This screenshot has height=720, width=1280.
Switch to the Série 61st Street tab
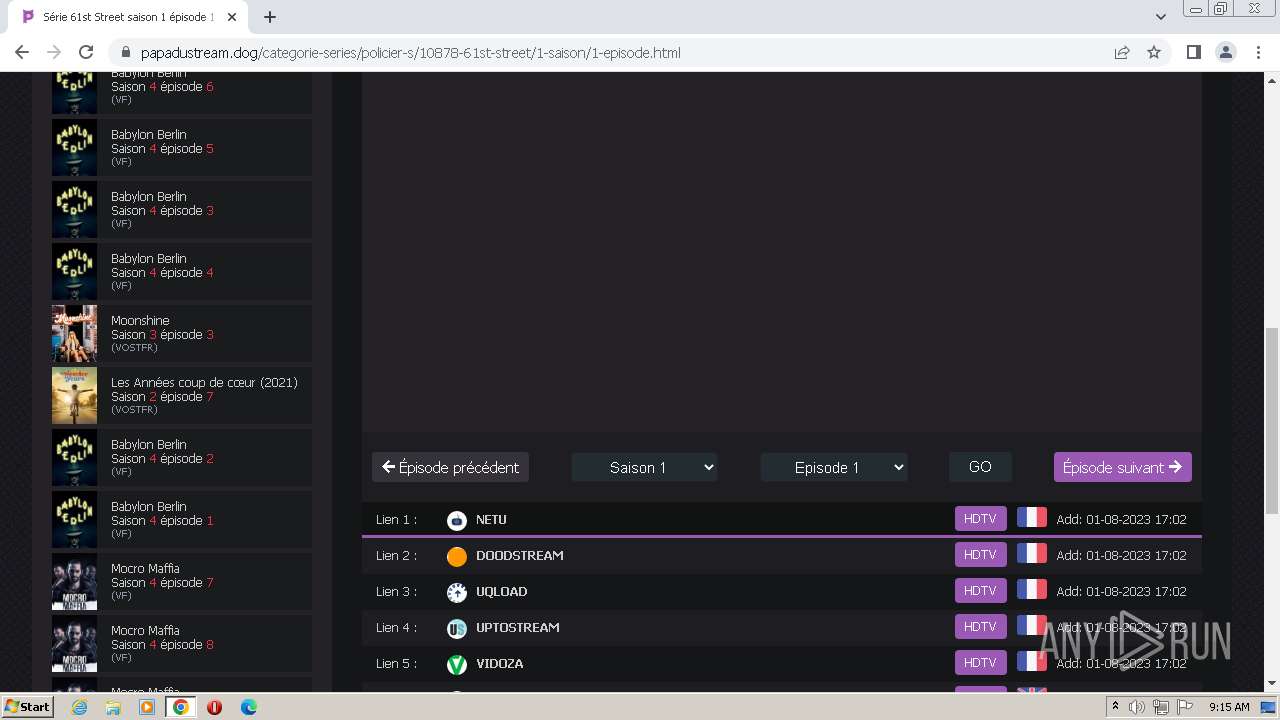pos(128,17)
